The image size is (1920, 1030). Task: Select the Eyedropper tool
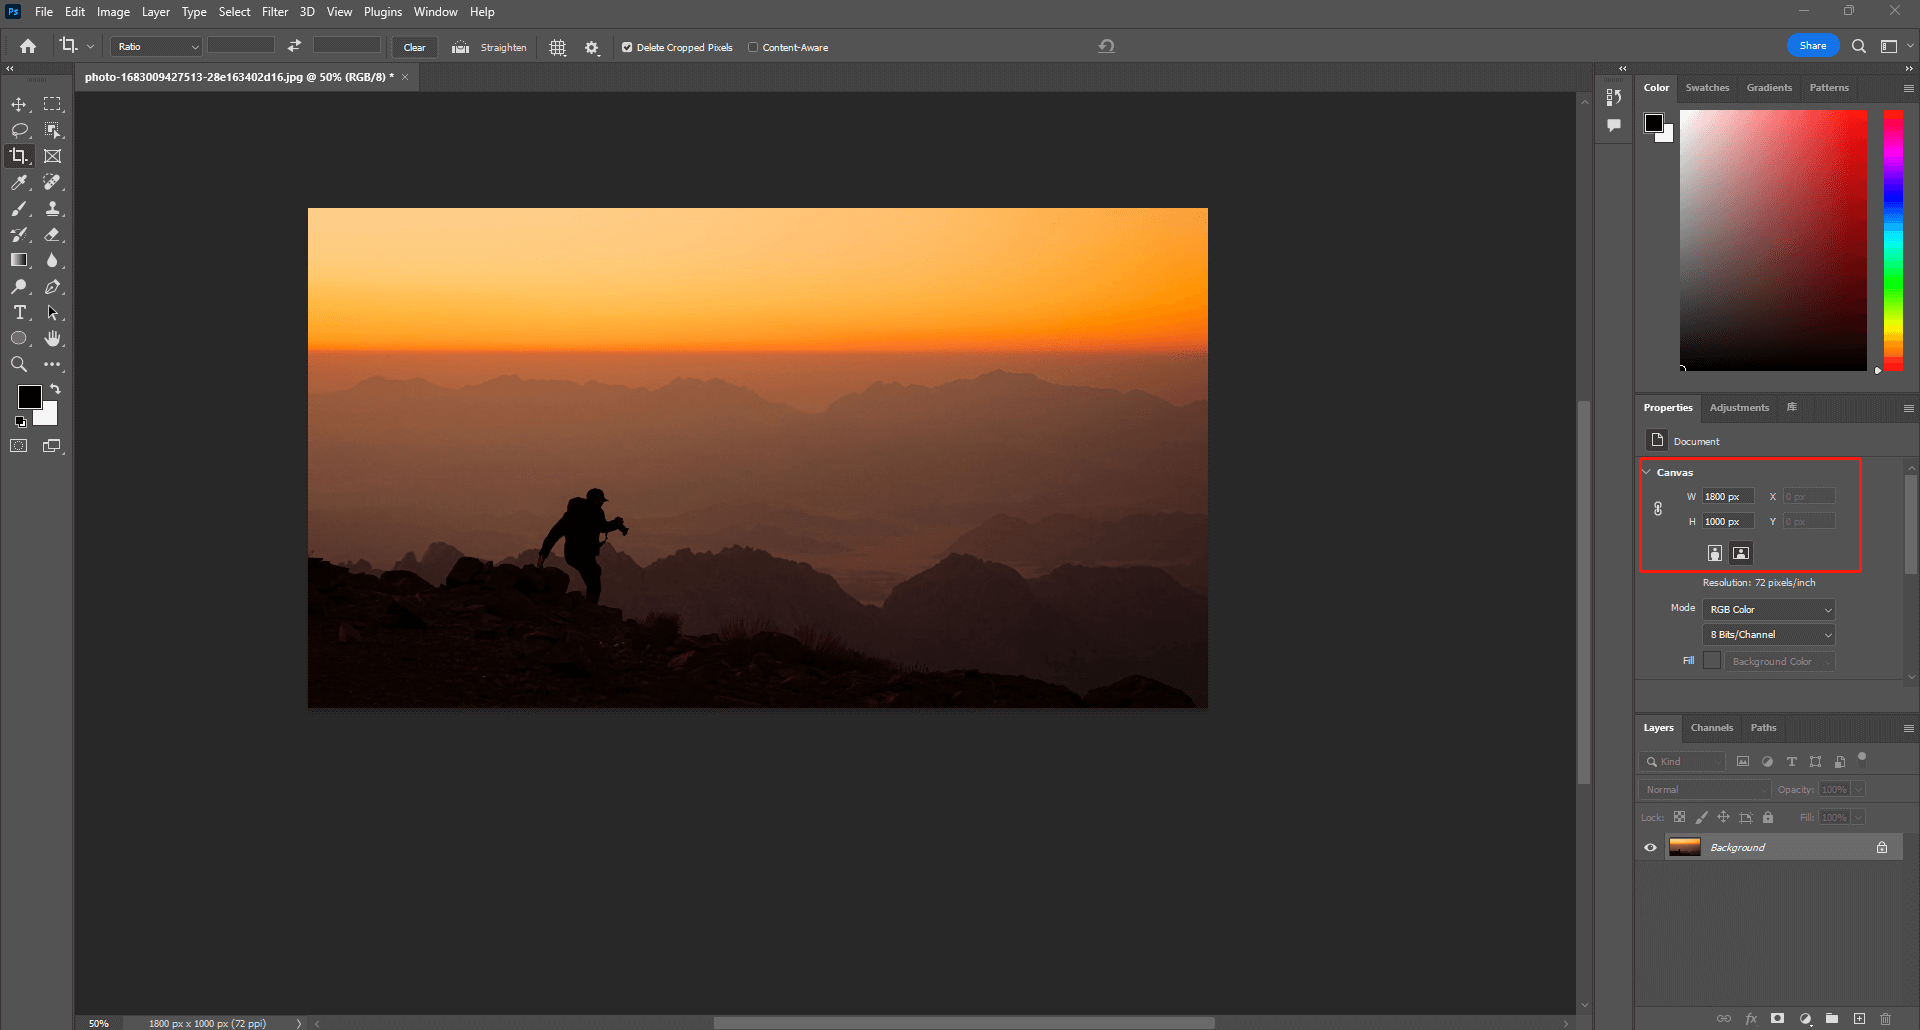pos(19,182)
